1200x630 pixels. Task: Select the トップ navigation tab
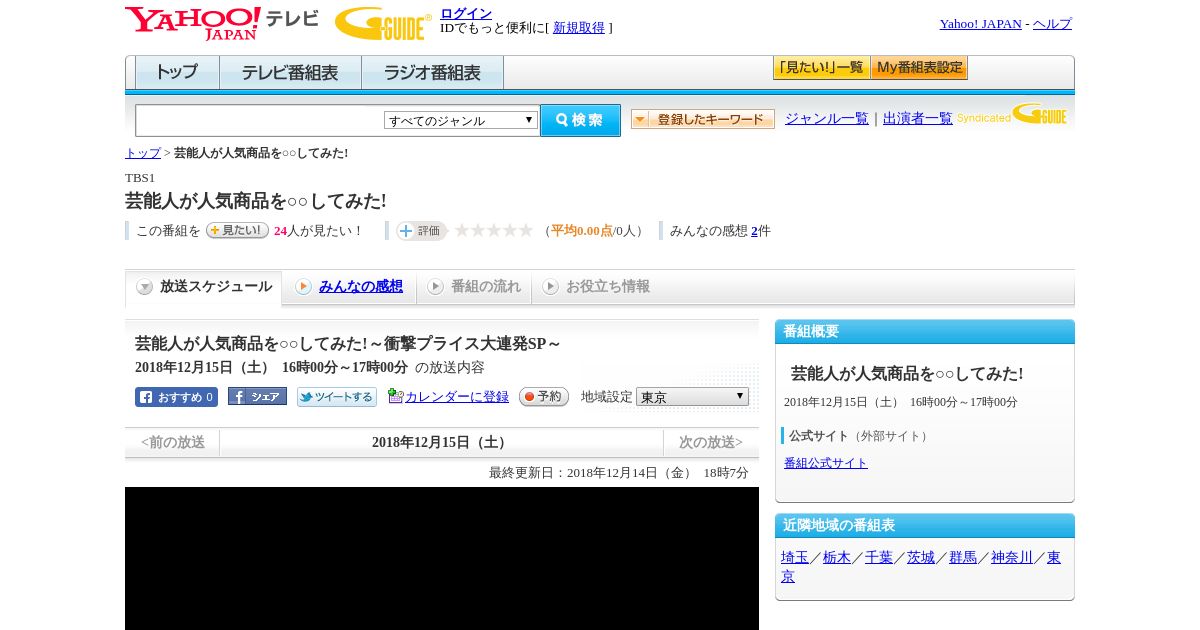pyautogui.click(x=177, y=73)
